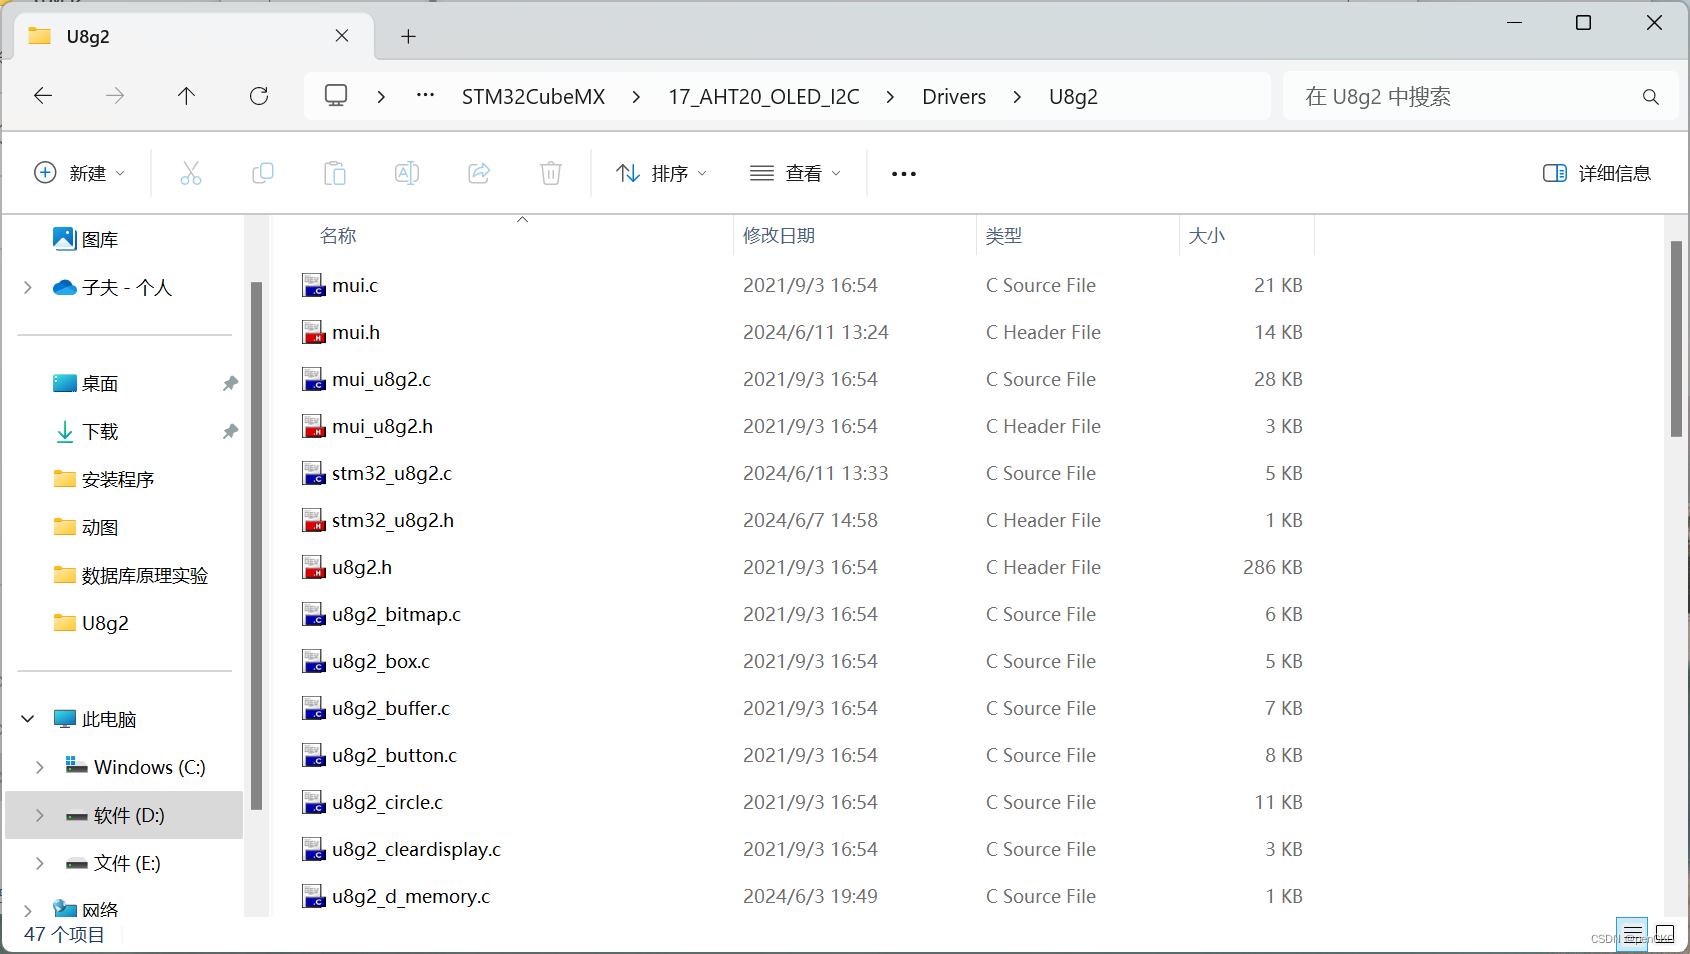Image resolution: width=1690 pixels, height=954 pixels.
Task: Go forward with the right arrow button
Action: coord(115,96)
